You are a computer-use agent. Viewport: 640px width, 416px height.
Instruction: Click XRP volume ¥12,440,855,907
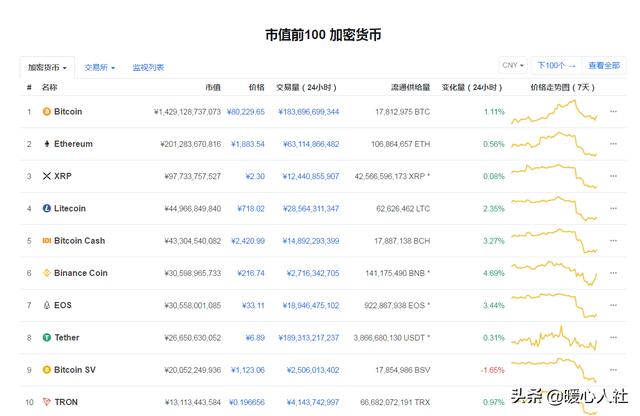[x=311, y=176]
